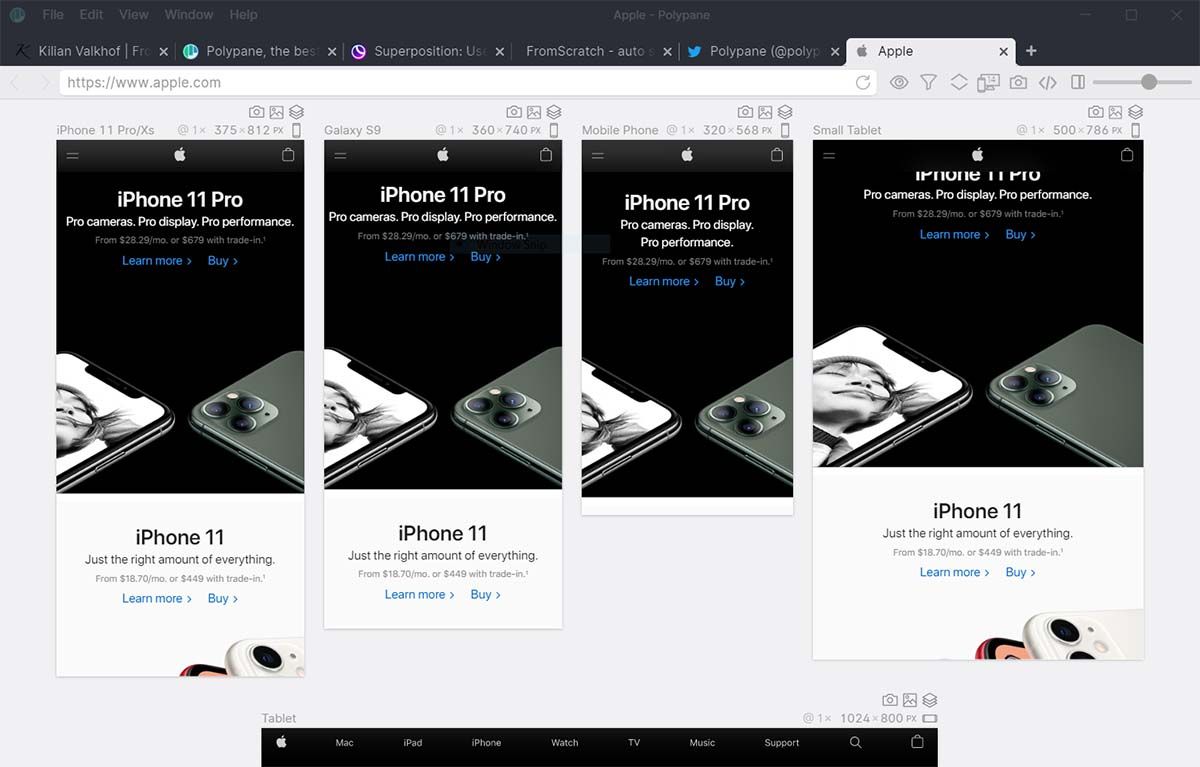Click shopping bag in Small Tablet pane
1200x767 pixels.
pos(1127,154)
